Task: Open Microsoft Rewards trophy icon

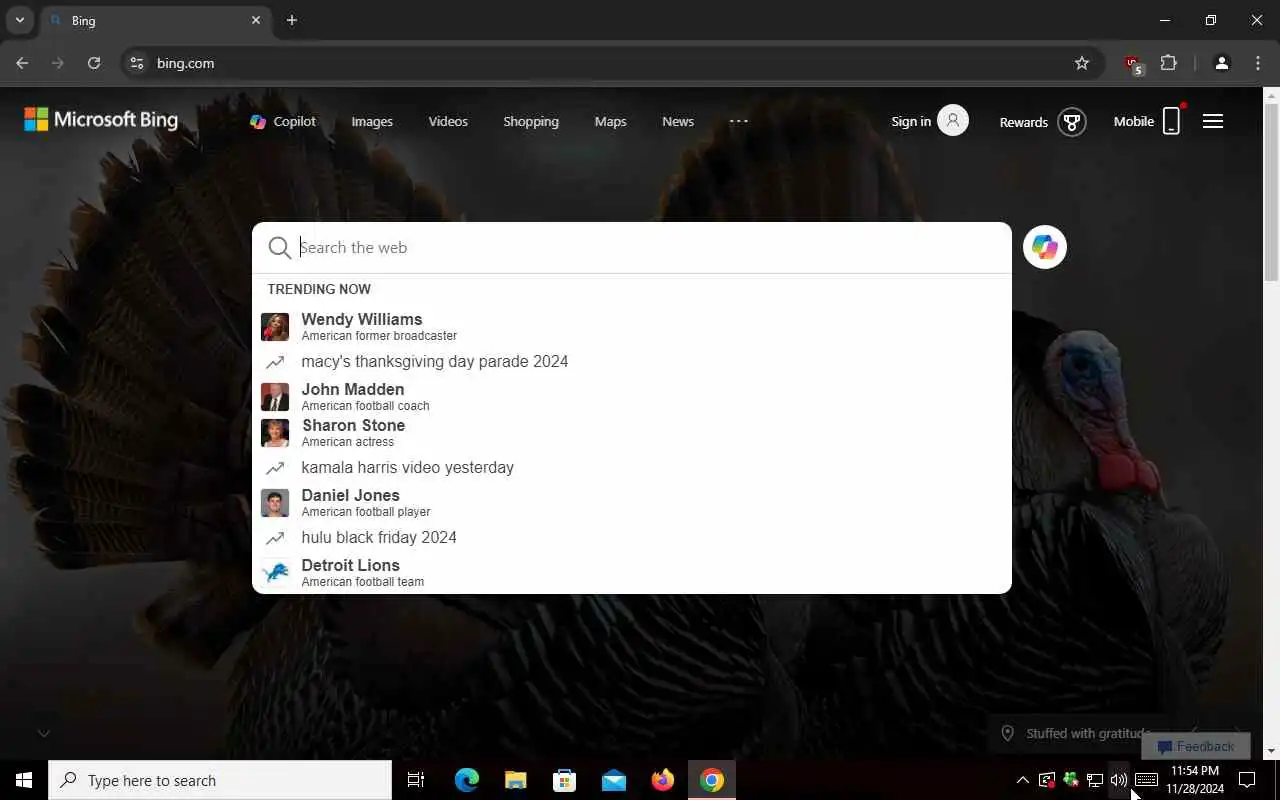Action: 1072,122
